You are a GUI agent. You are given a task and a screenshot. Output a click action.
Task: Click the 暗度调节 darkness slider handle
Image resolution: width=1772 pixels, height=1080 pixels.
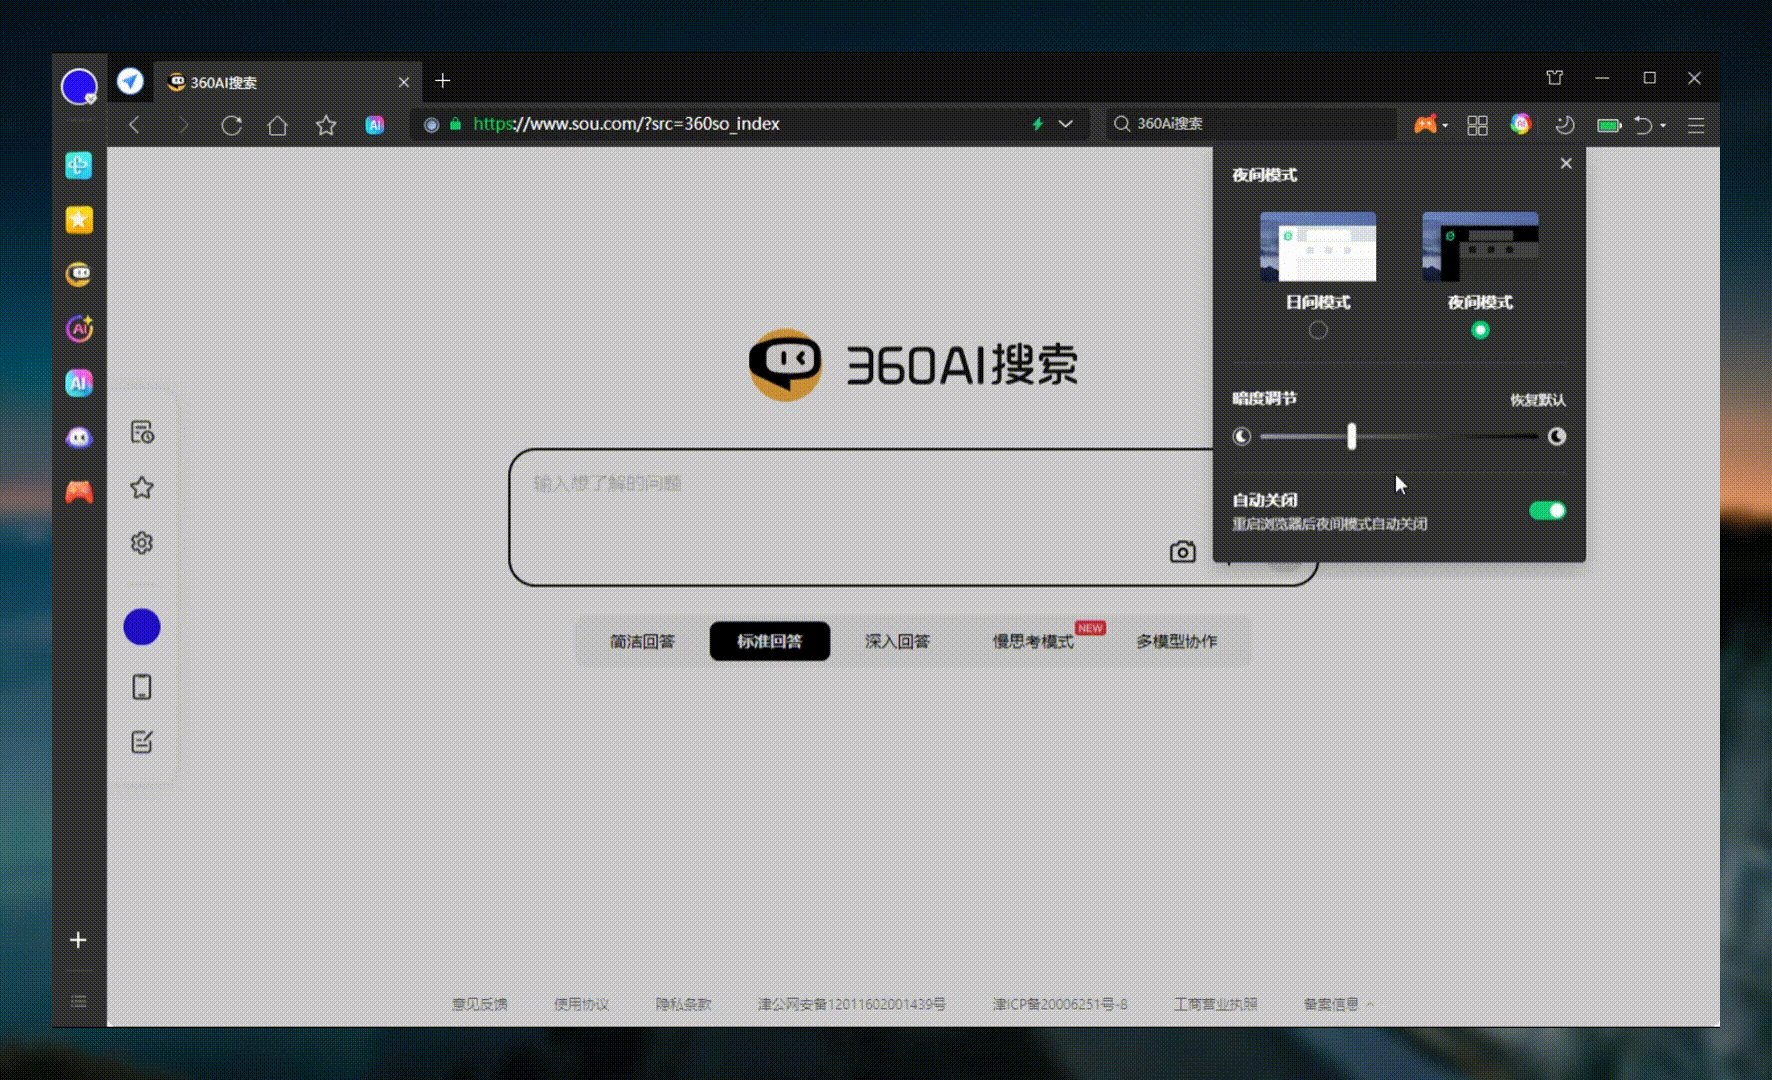pyautogui.click(x=1351, y=436)
